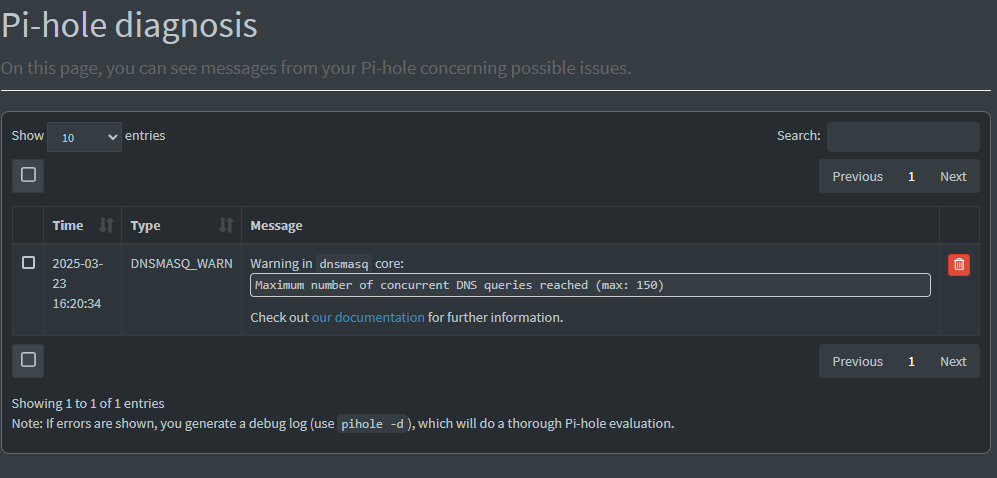The width and height of the screenshot is (997, 478).
Task: Click the Time column header label
Action: (x=68, y=225)
